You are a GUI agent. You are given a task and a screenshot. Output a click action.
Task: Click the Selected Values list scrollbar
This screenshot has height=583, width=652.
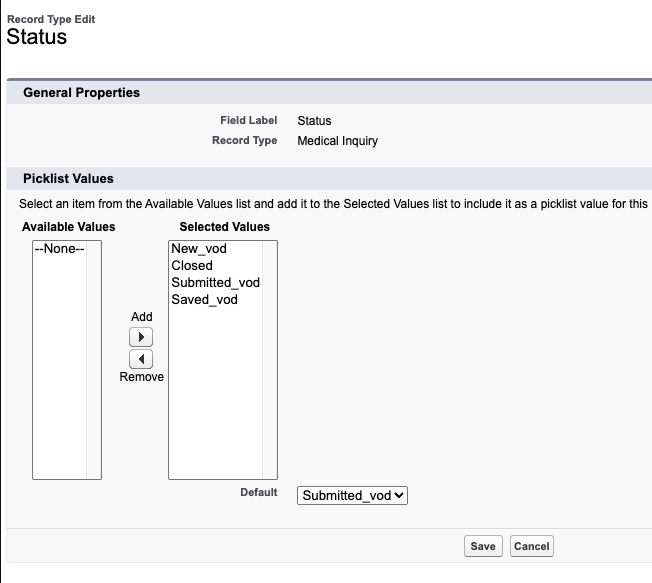pos(269,360)
